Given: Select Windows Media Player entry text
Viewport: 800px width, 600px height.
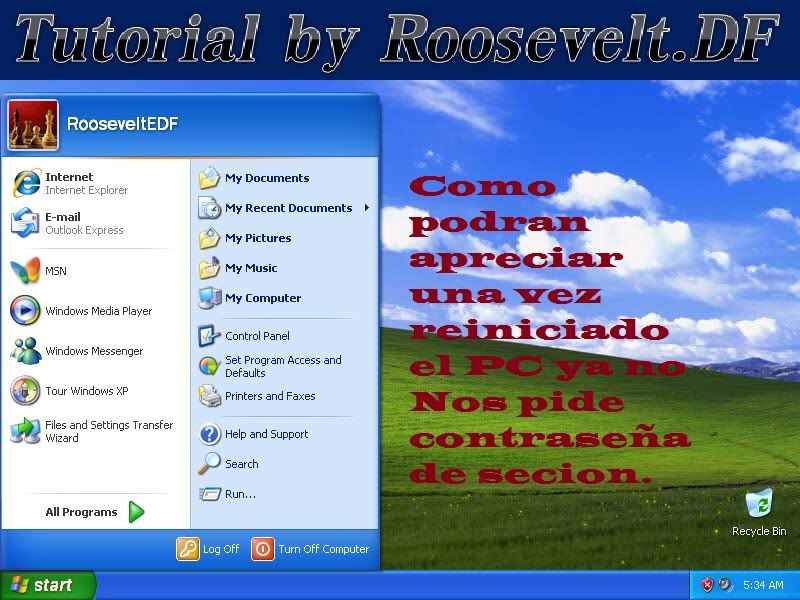Looking at the screenshot, I should click(98, 311).
